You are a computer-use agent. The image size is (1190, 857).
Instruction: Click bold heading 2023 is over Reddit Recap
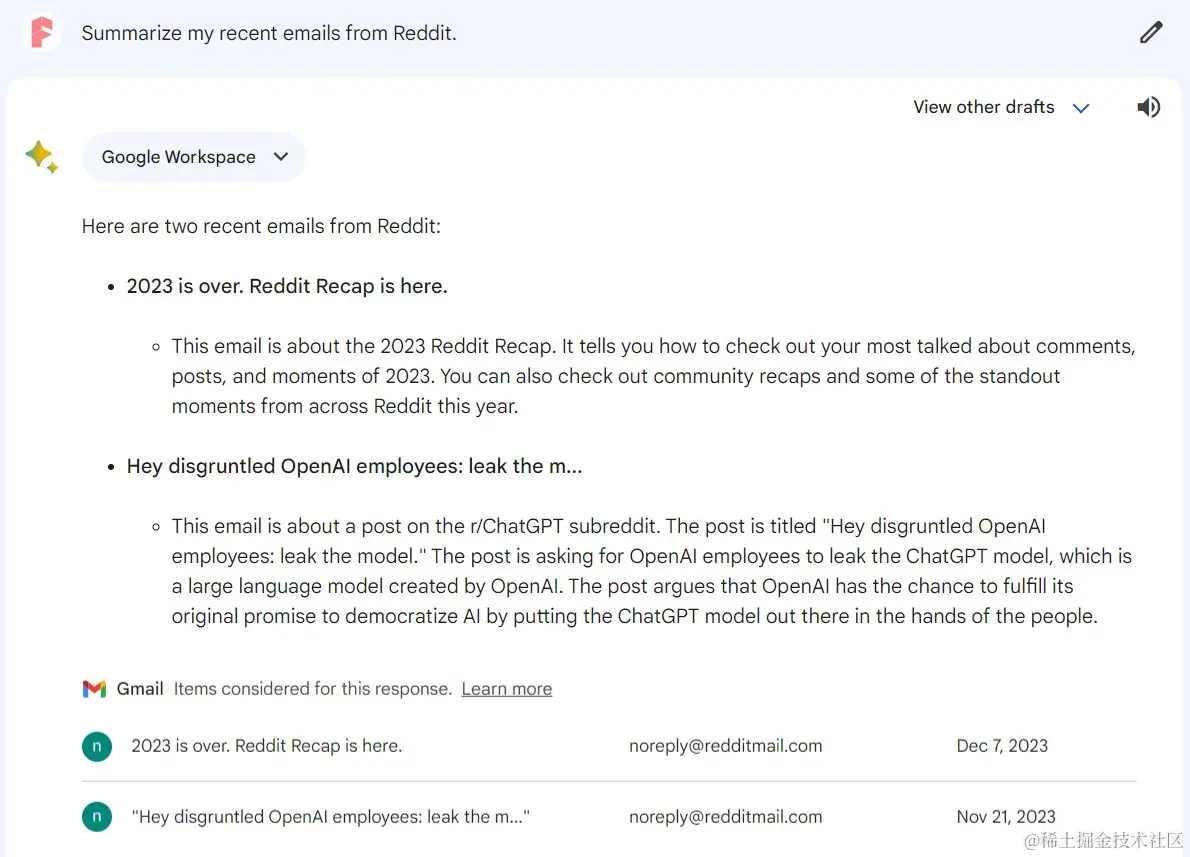pyautogui.click(x=287, y=286)
